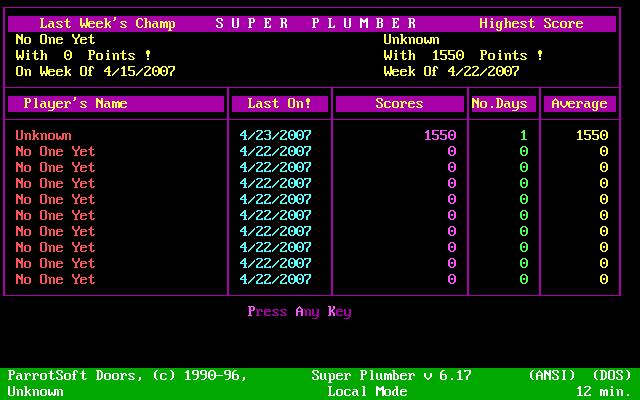Viewport: 640px width, 400px height.
Task: Click 12 min. time remaining indicator
Action: 604,392
